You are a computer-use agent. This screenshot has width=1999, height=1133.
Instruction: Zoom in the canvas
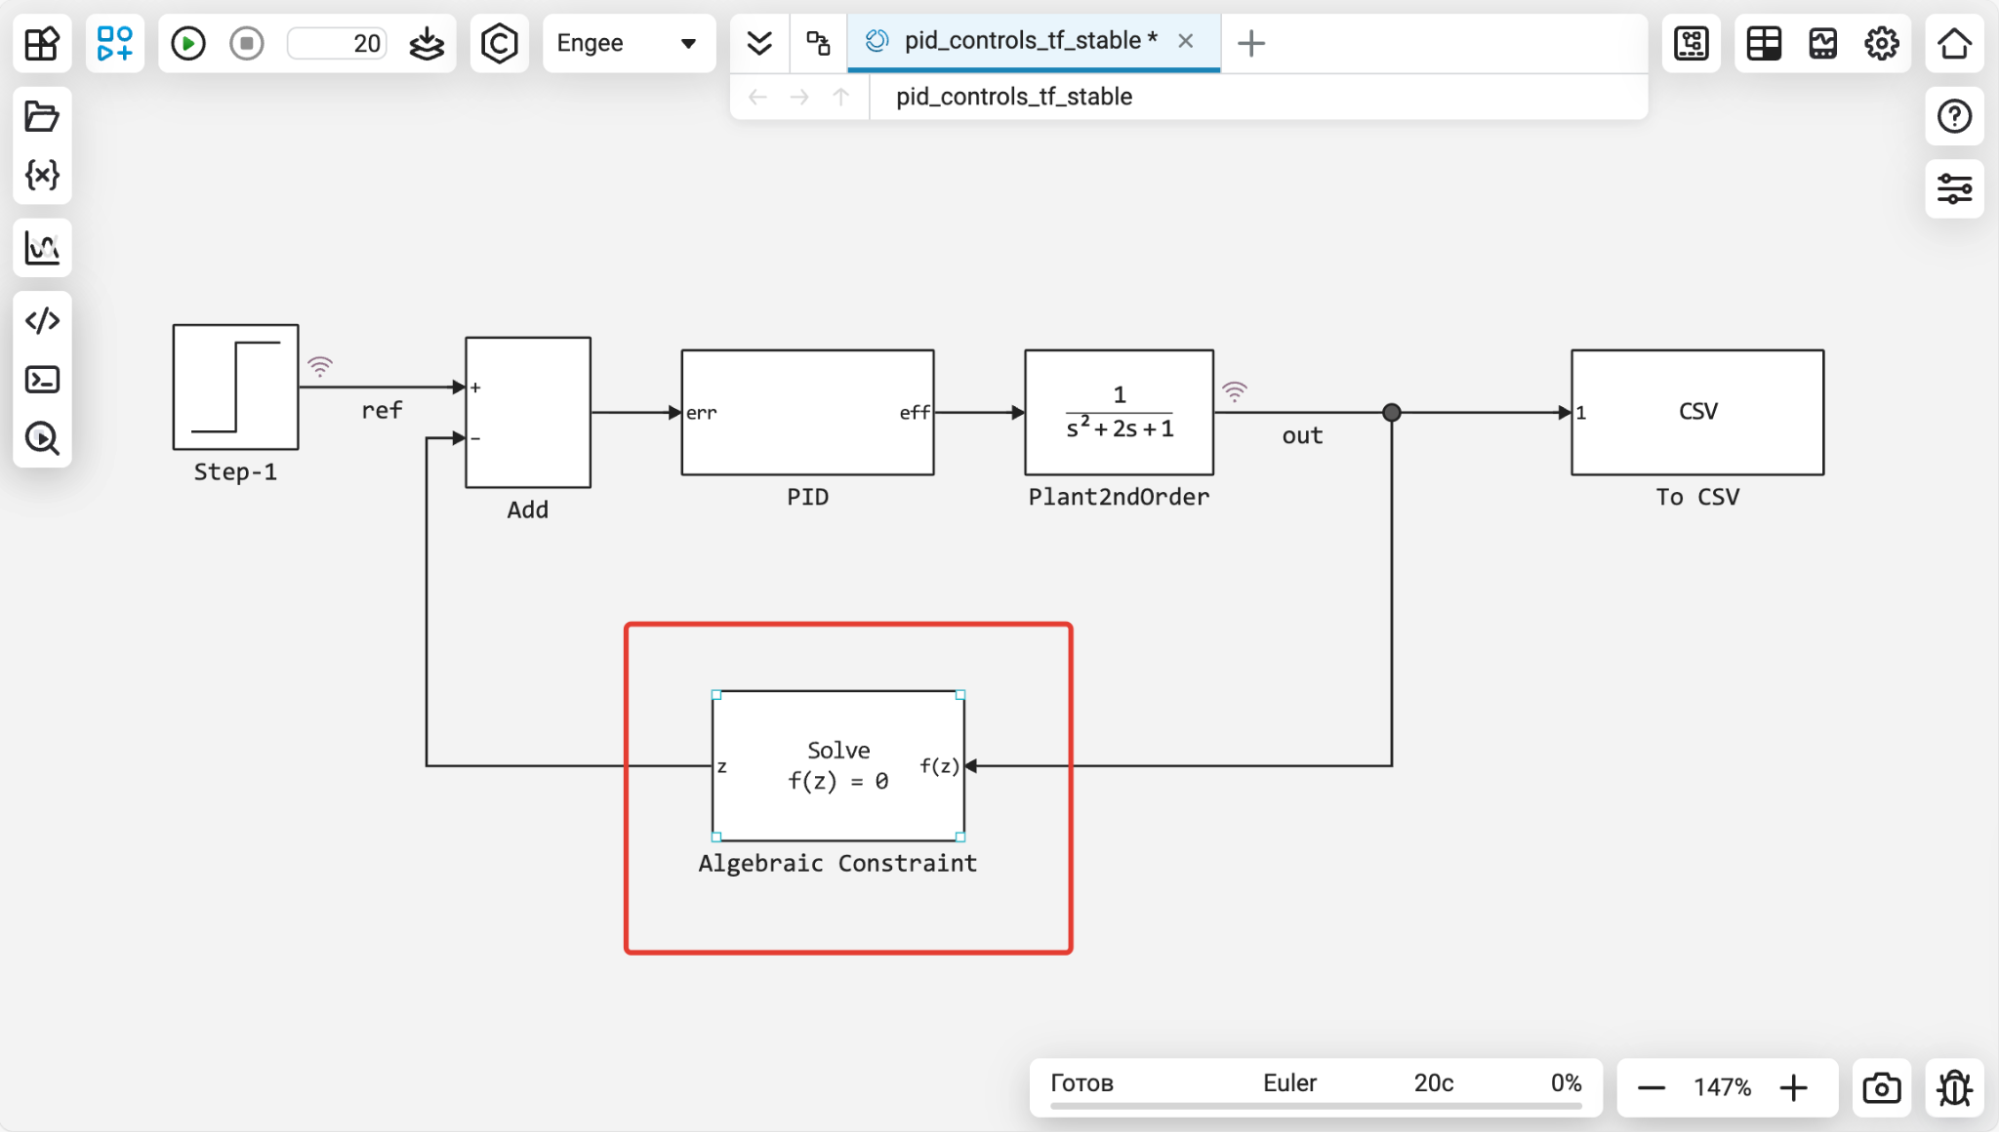[1794, 1087]
